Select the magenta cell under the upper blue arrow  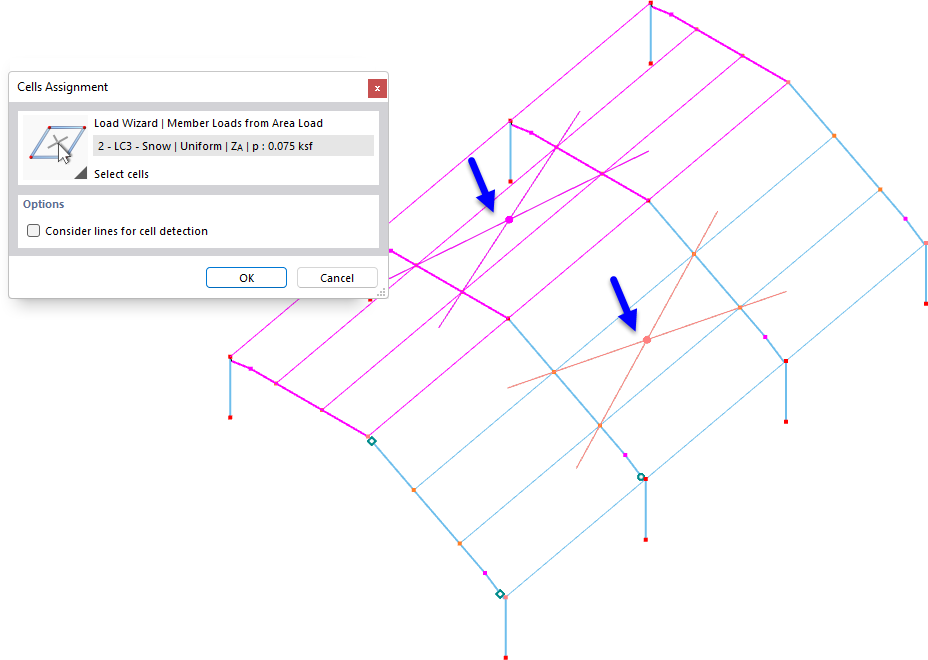[510, 218]
